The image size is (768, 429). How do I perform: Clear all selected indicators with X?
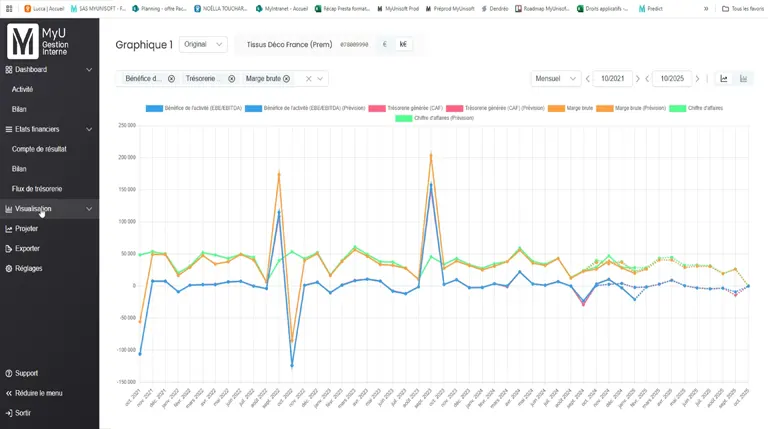point(308,79)
